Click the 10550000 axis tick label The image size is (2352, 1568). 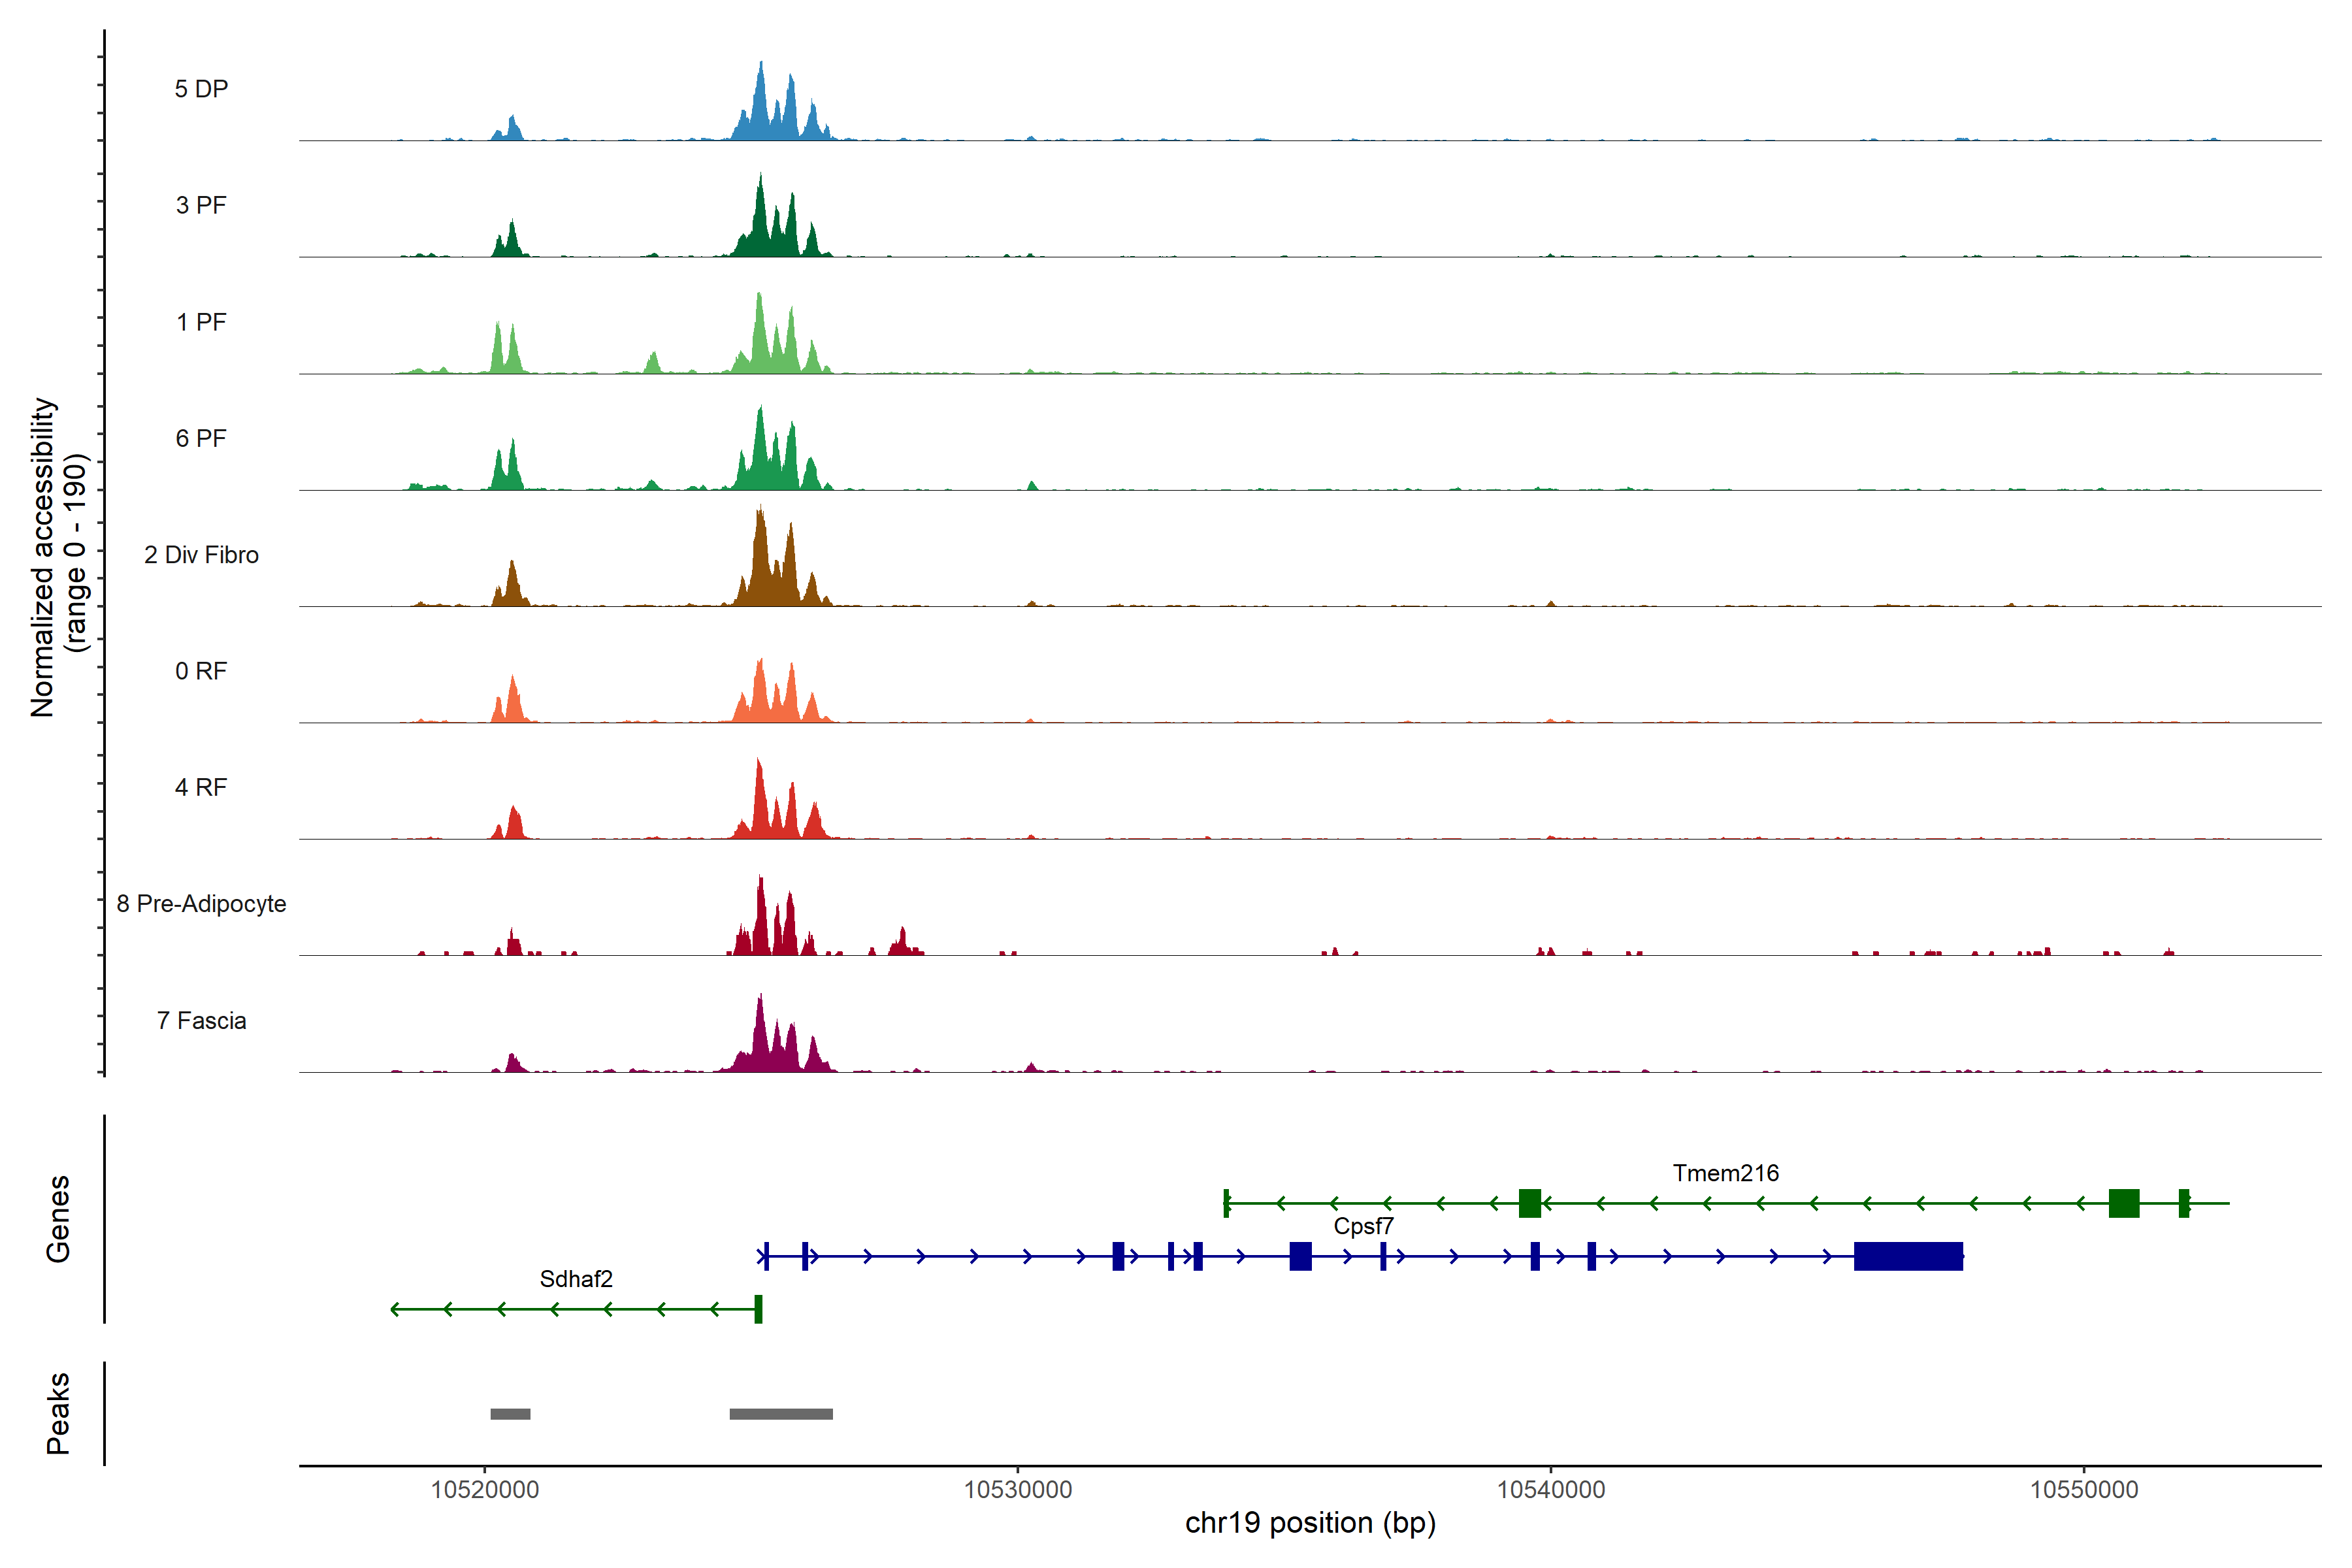coord(2084,1490)
